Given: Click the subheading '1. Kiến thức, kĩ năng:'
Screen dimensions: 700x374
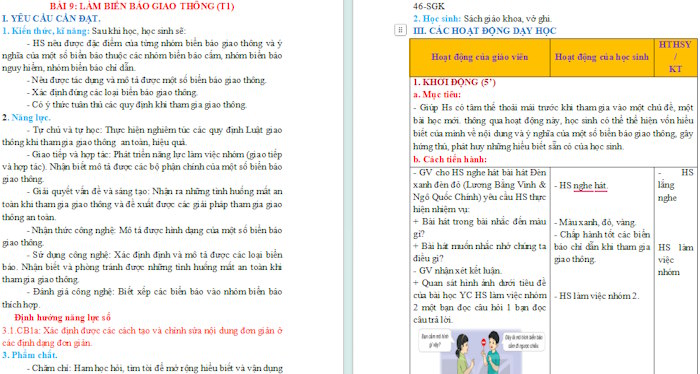Looking at the screenshot, I should click(46, 31).
